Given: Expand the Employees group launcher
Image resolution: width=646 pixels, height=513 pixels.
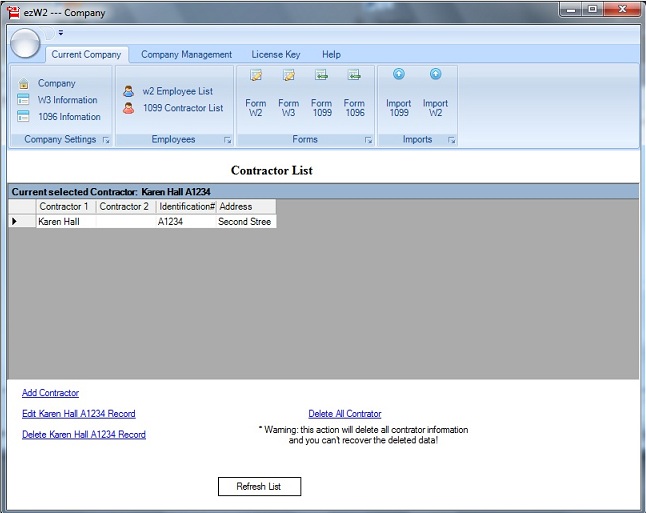Looking at the screenshot, I should pyautogui.click(x=227, y=140).
